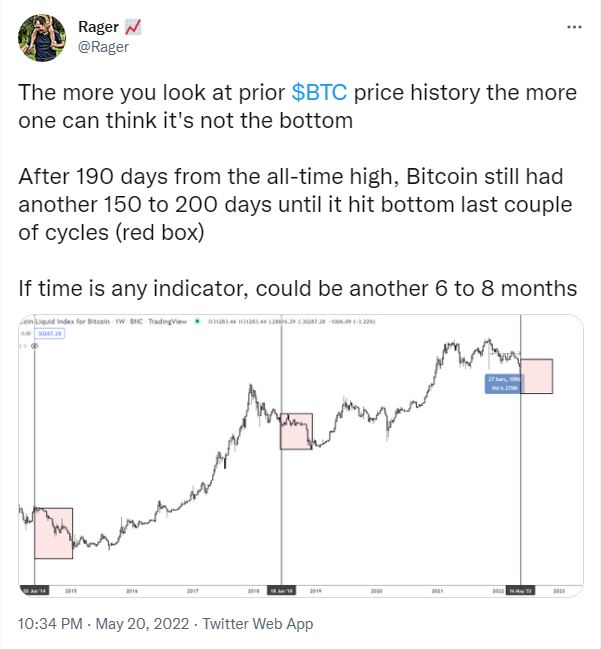Open the 10:34 PM timestamp link
Screen dimensions: 601x649
(x=50, y=624)
